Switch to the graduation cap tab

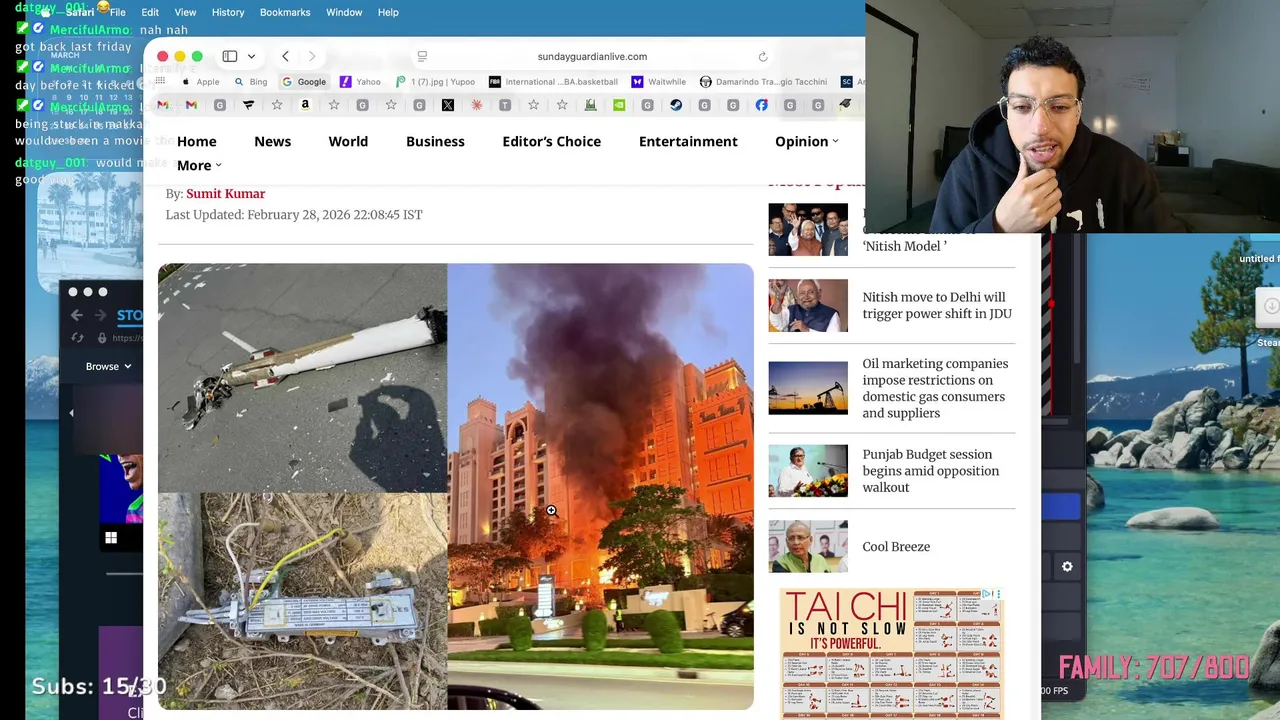[845, 104]
